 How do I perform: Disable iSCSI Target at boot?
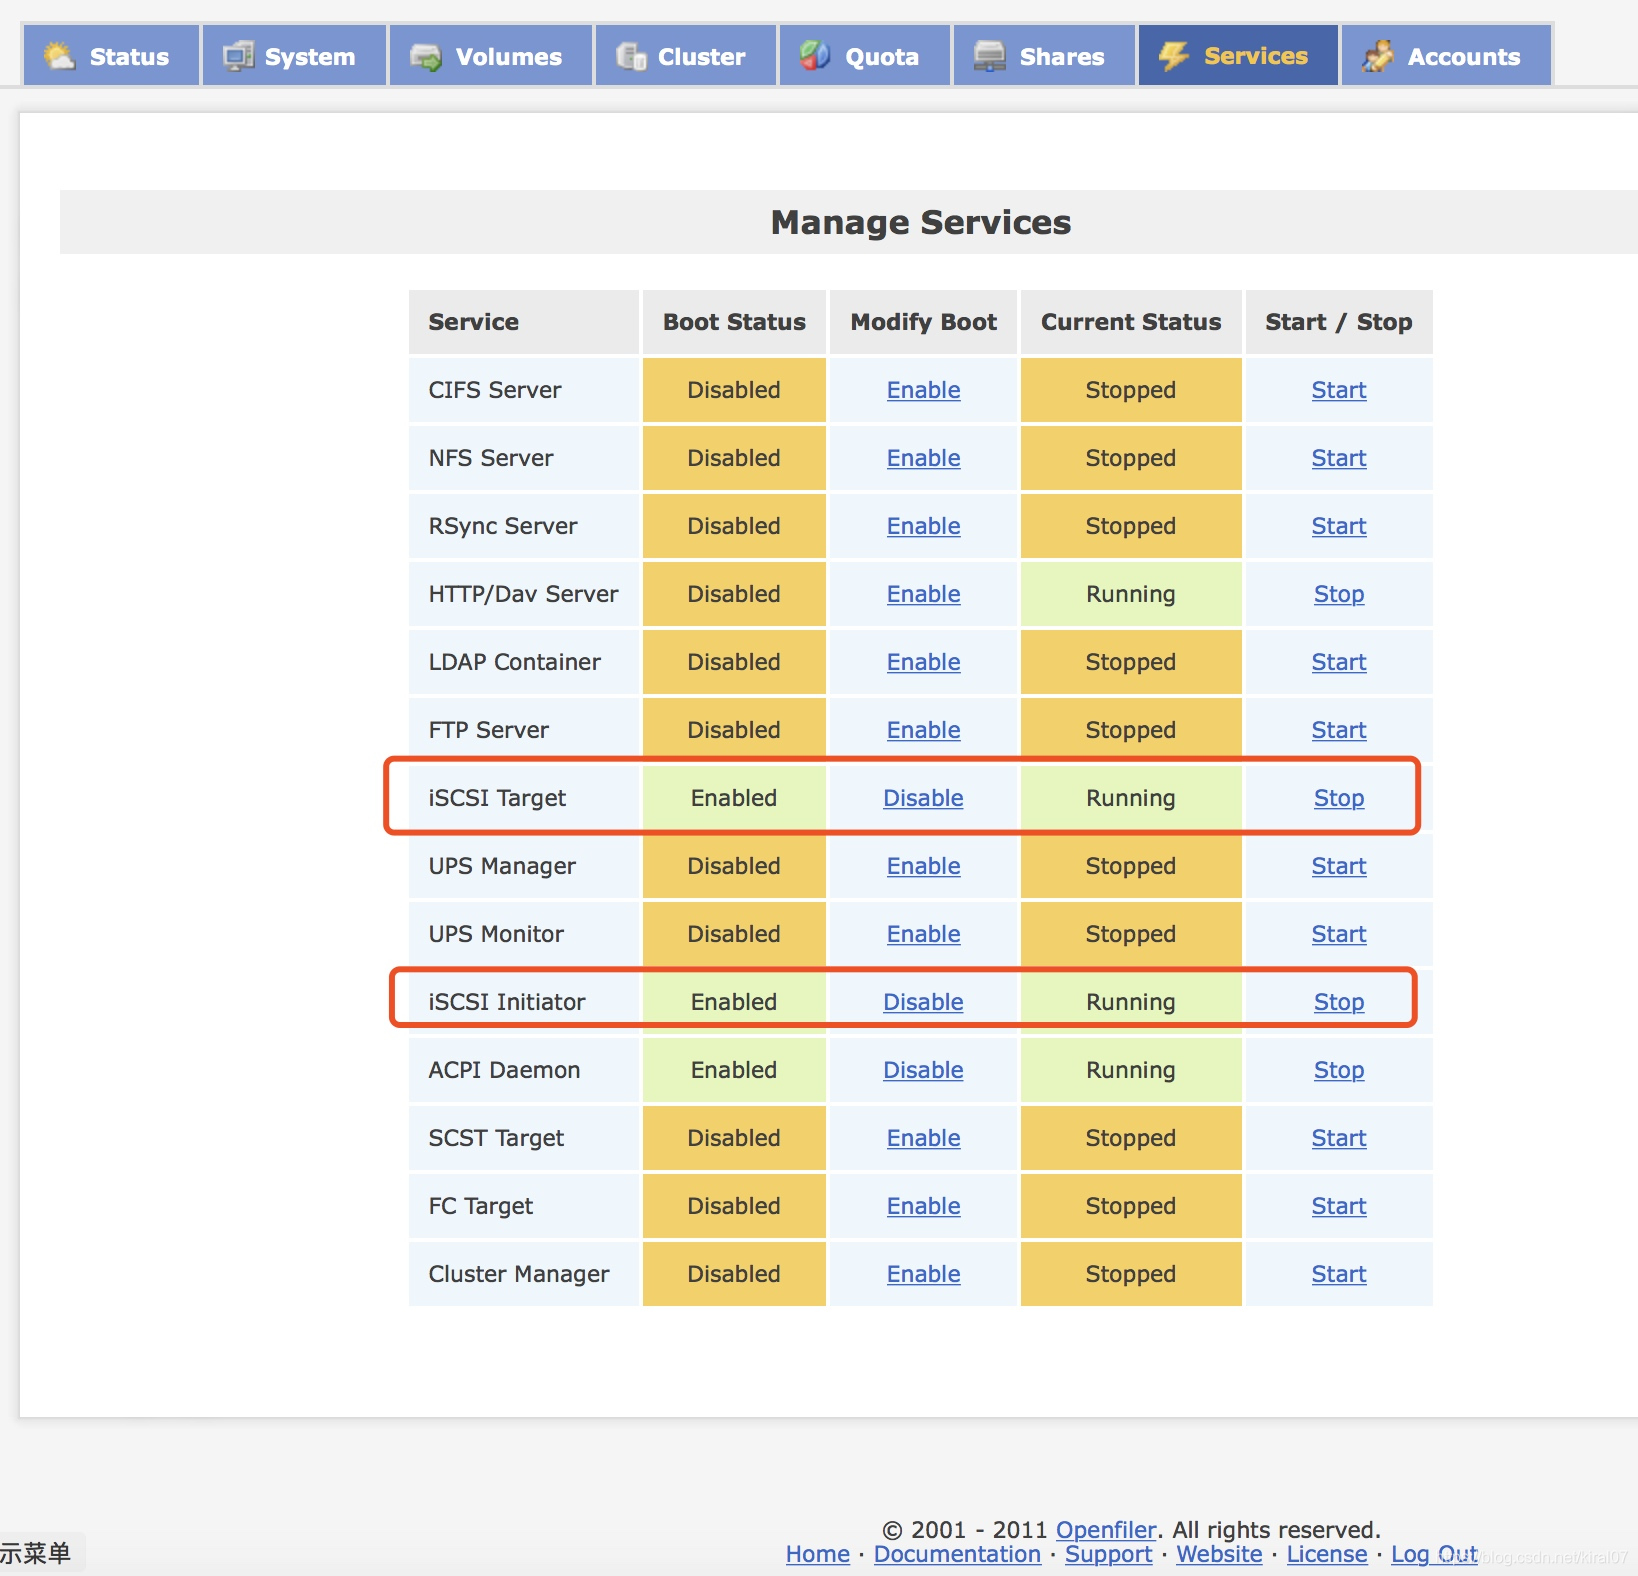point(923,798)
